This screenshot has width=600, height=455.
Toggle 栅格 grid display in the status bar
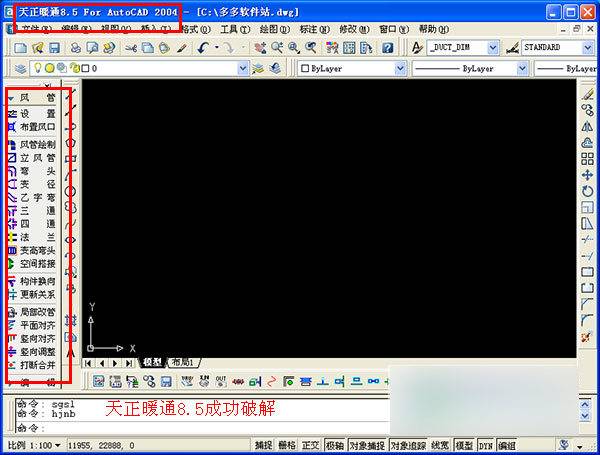[x=287, y=445]
